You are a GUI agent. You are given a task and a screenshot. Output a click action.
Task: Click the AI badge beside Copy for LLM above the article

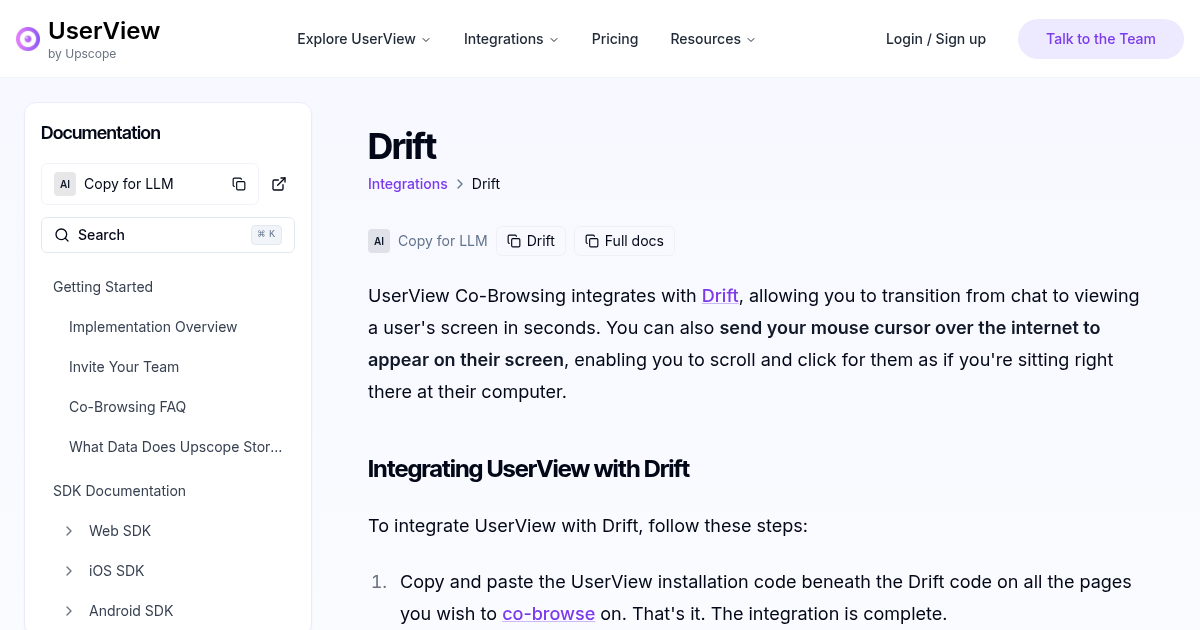click(379, 241)
